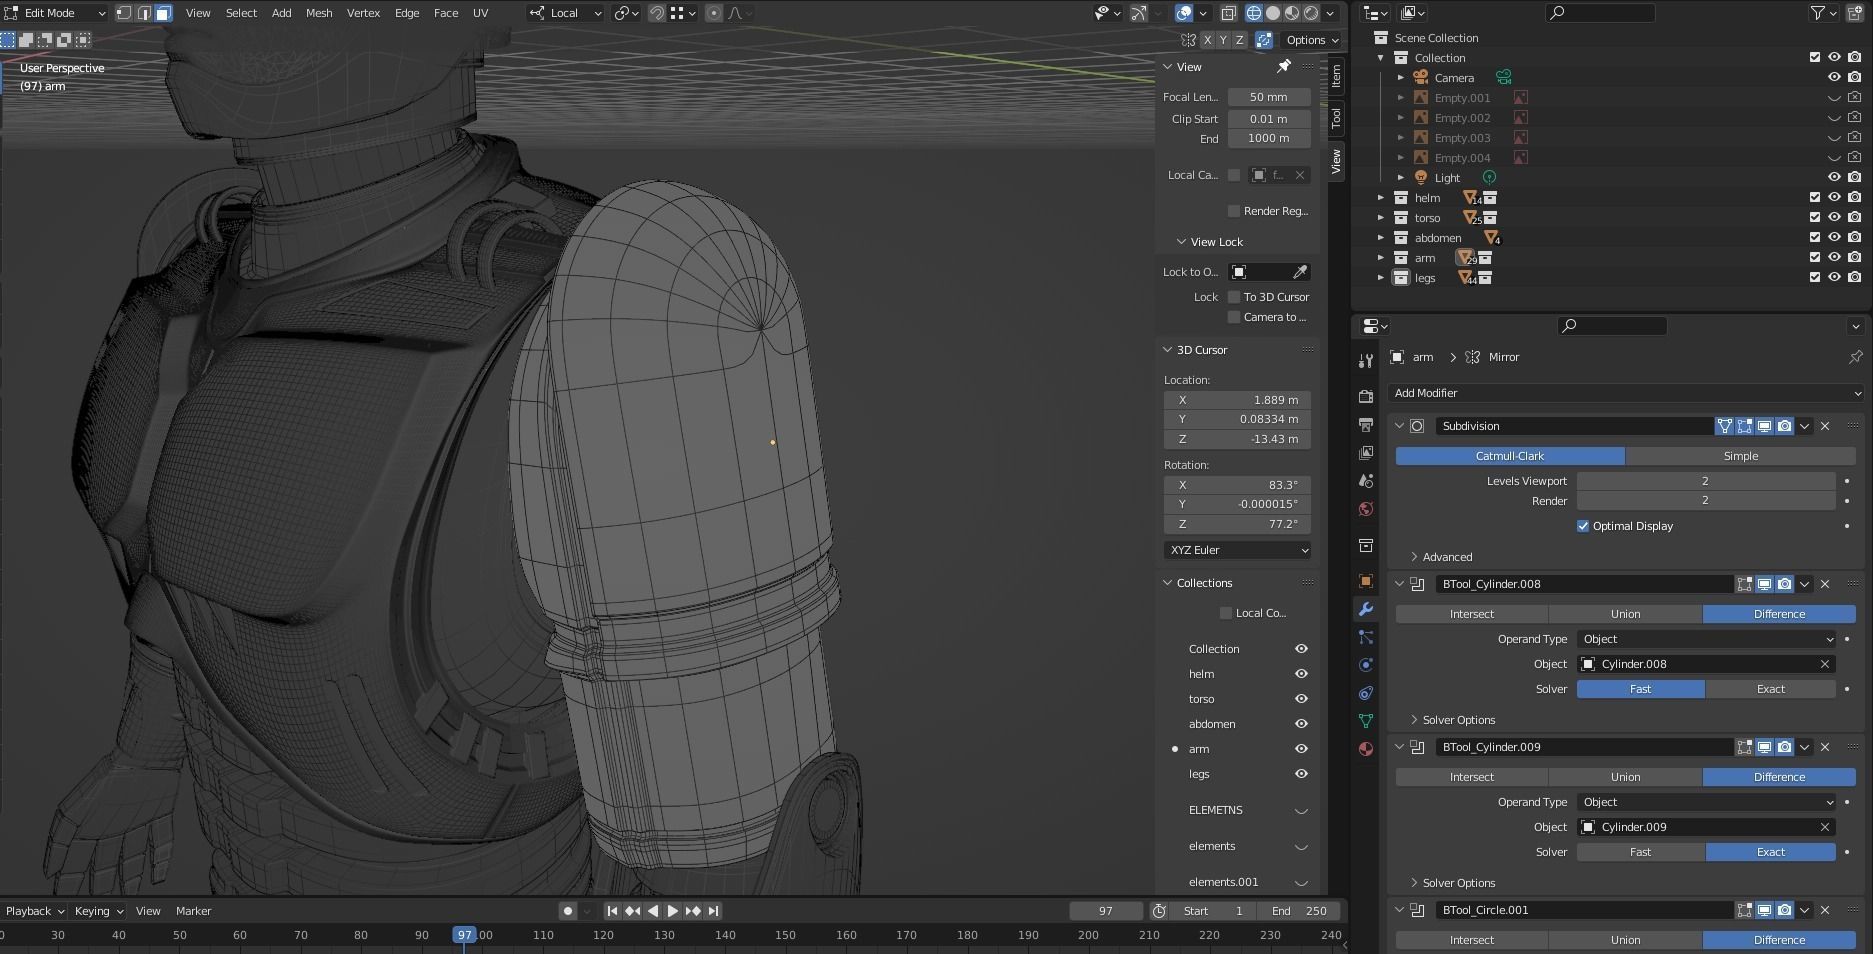This screenshot has width=1873, height=954.
Task: Open Local transform orientation dropdown
Action: [x=566, y=13]
